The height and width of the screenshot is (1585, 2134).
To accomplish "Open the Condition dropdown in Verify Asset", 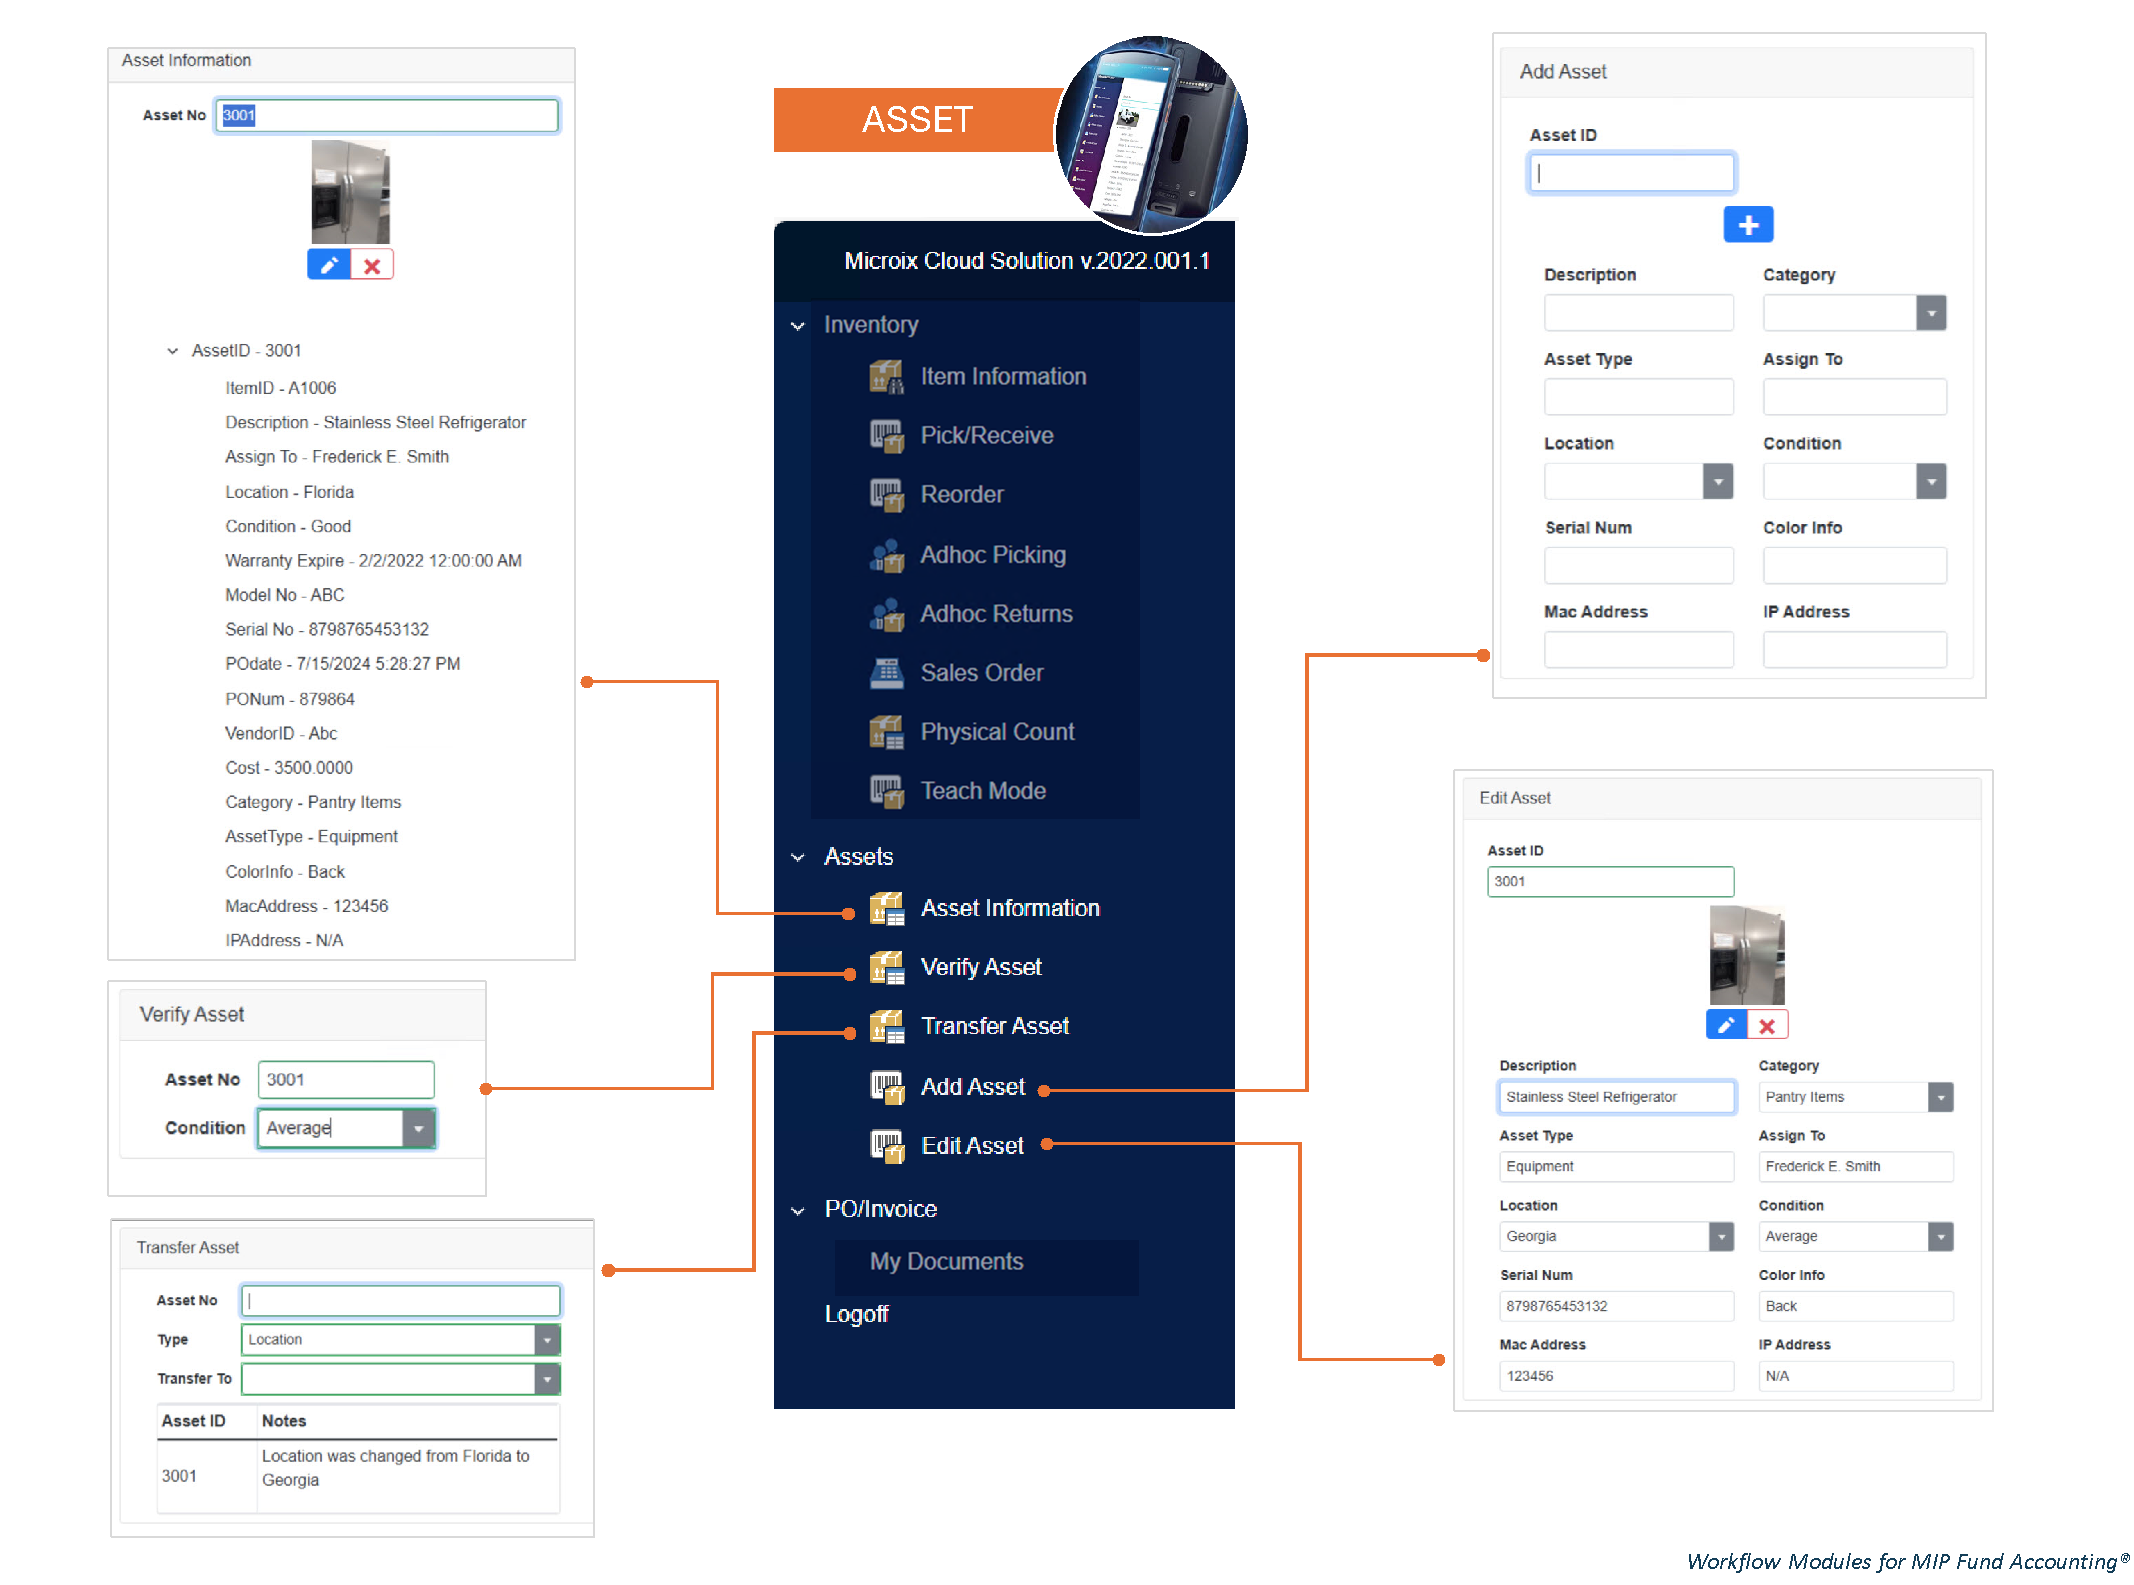I will pyautogui.click(x=419, y=1128).
